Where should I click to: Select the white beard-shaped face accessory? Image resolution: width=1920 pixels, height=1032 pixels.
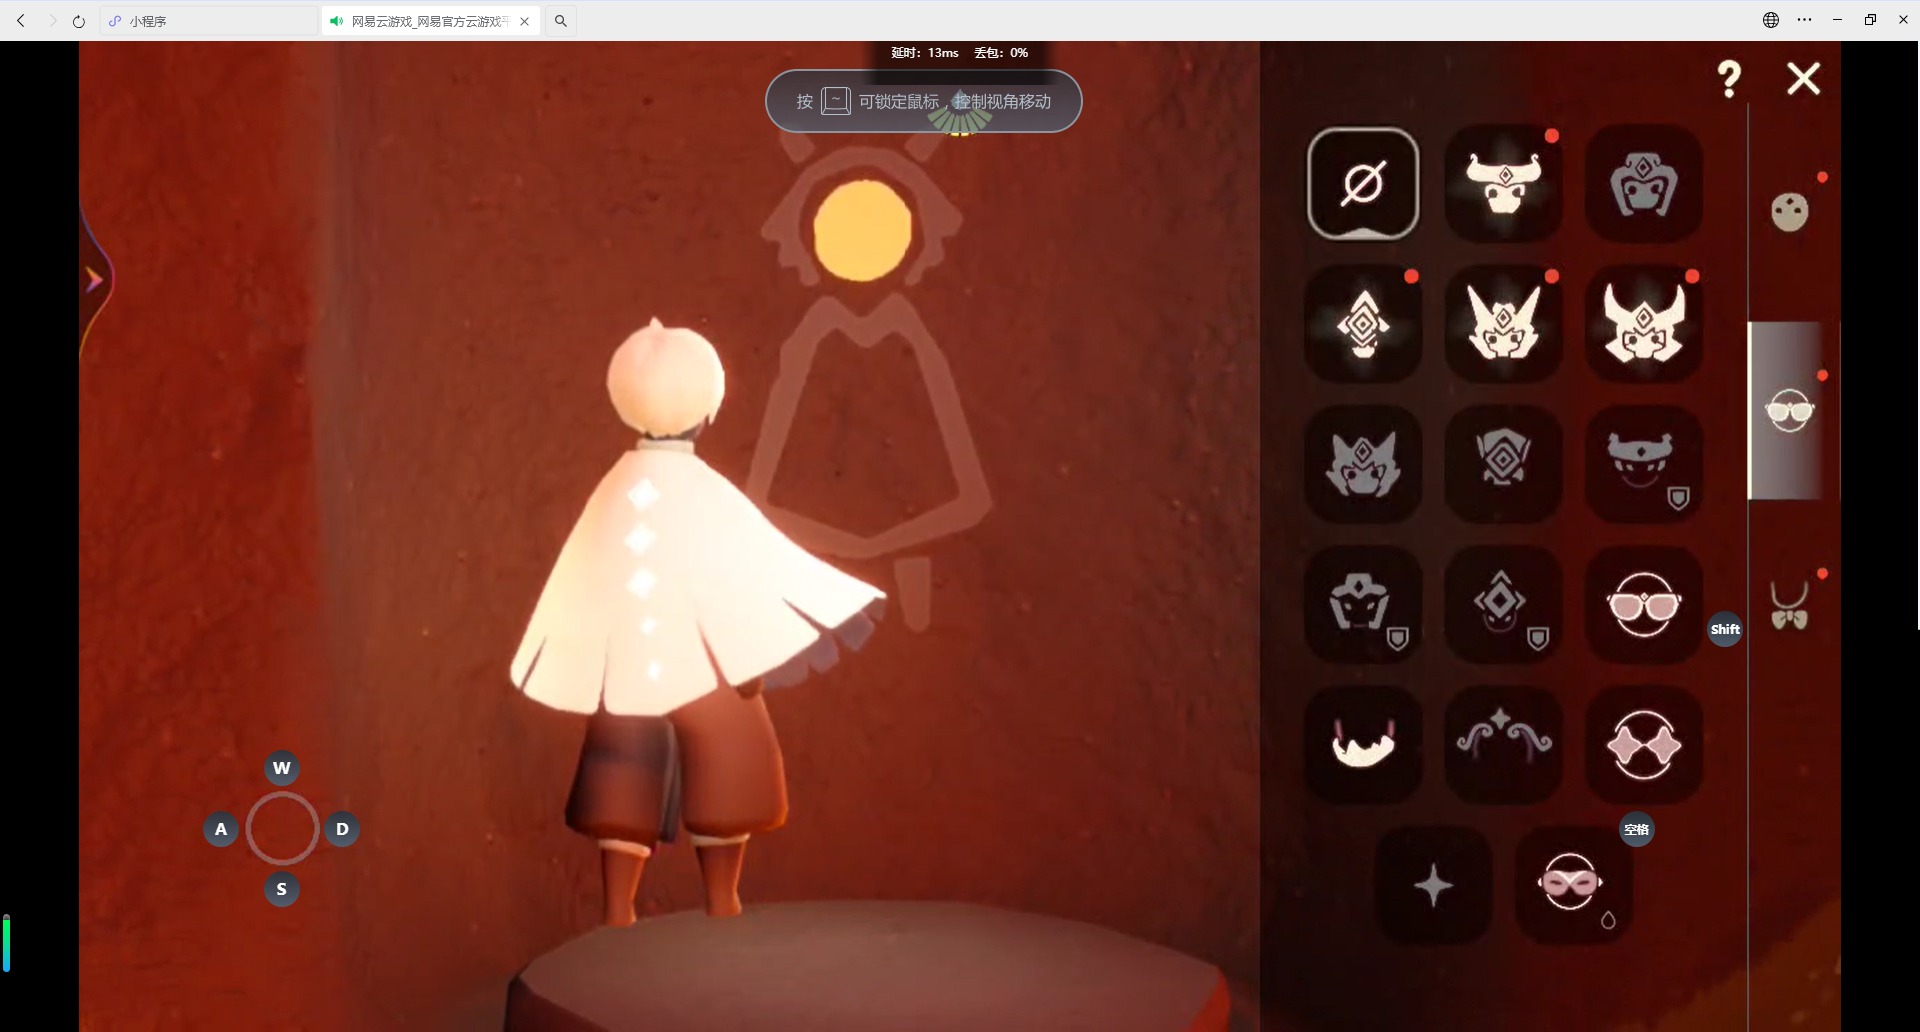[1363, 744]
